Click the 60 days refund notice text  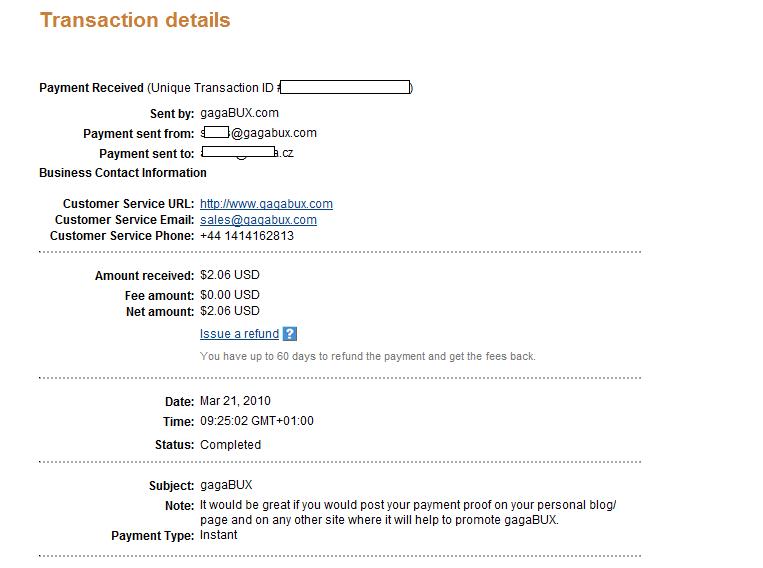[x=367, y=356]
